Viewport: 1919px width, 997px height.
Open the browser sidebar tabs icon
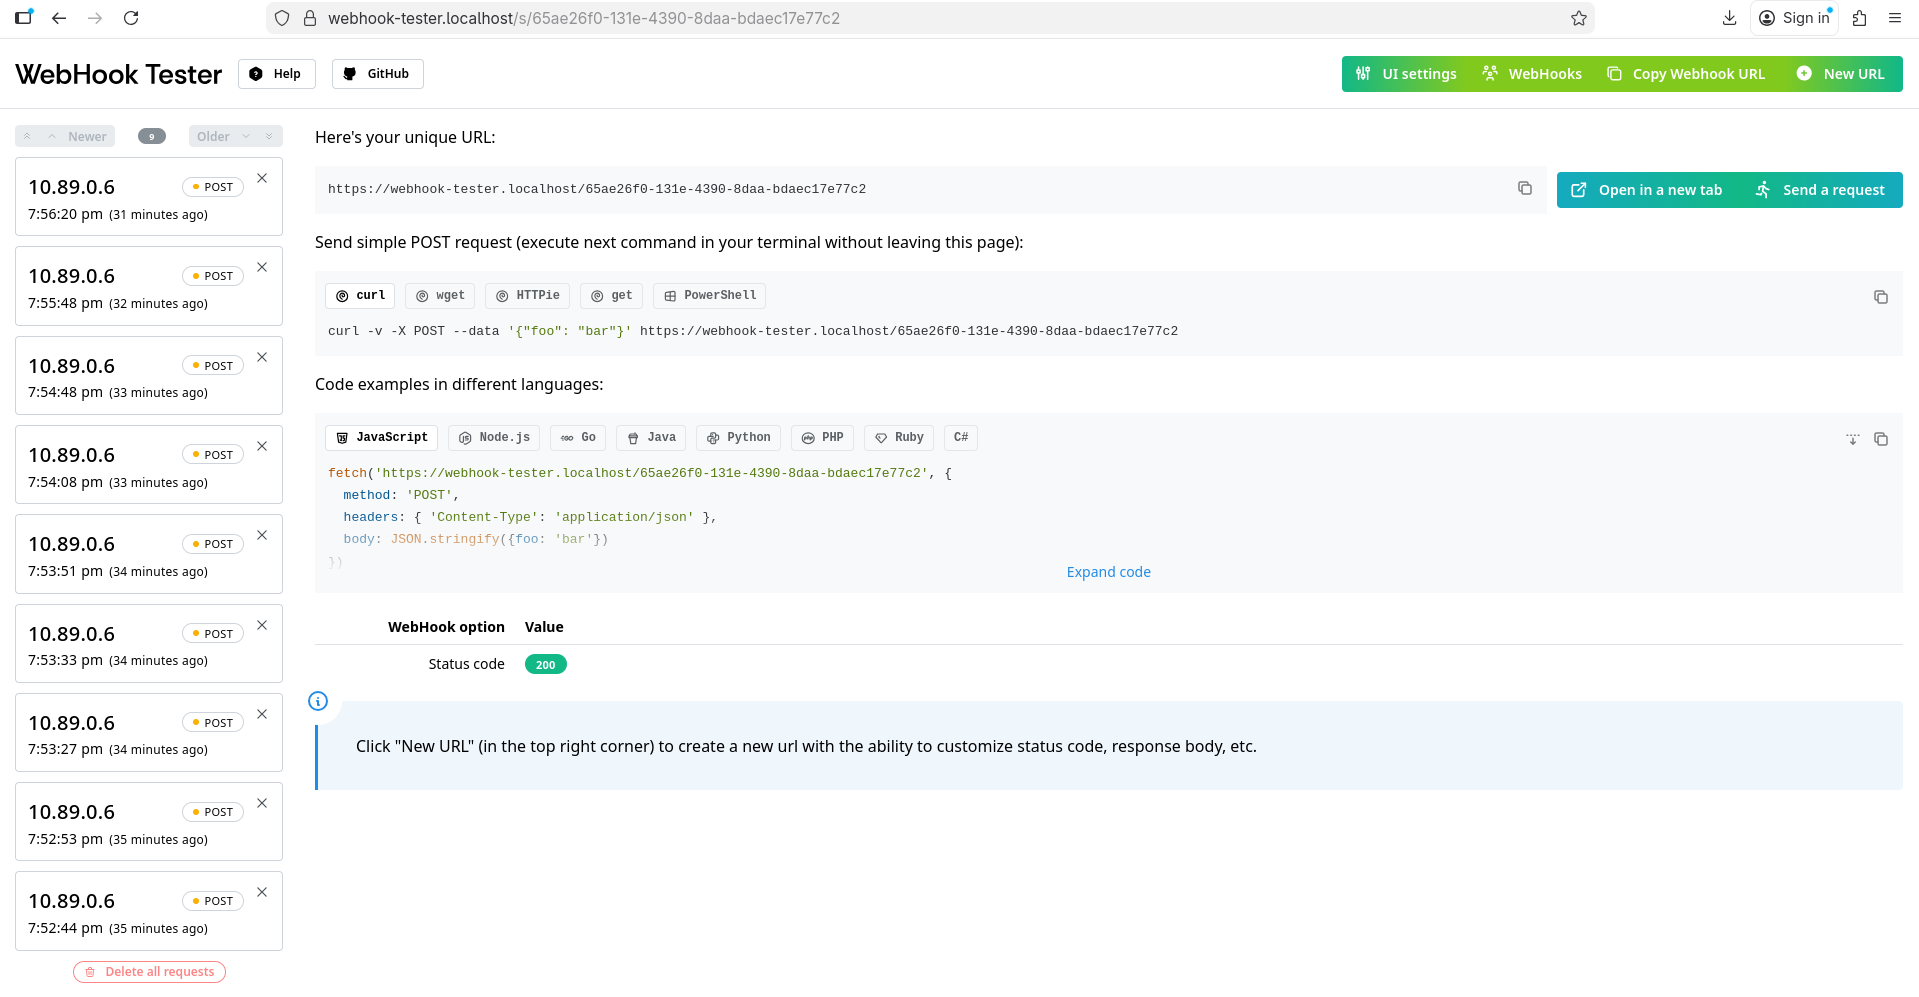[x=24, y=17]
